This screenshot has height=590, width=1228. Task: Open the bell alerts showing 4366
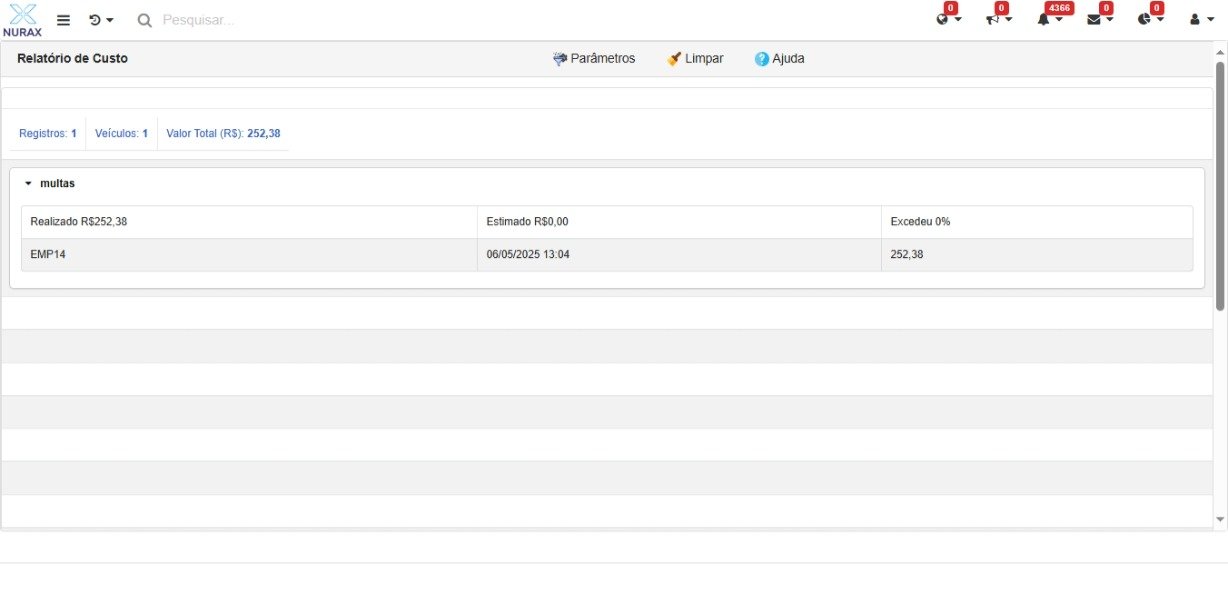pyautogui.click(x=1049, y=19)
